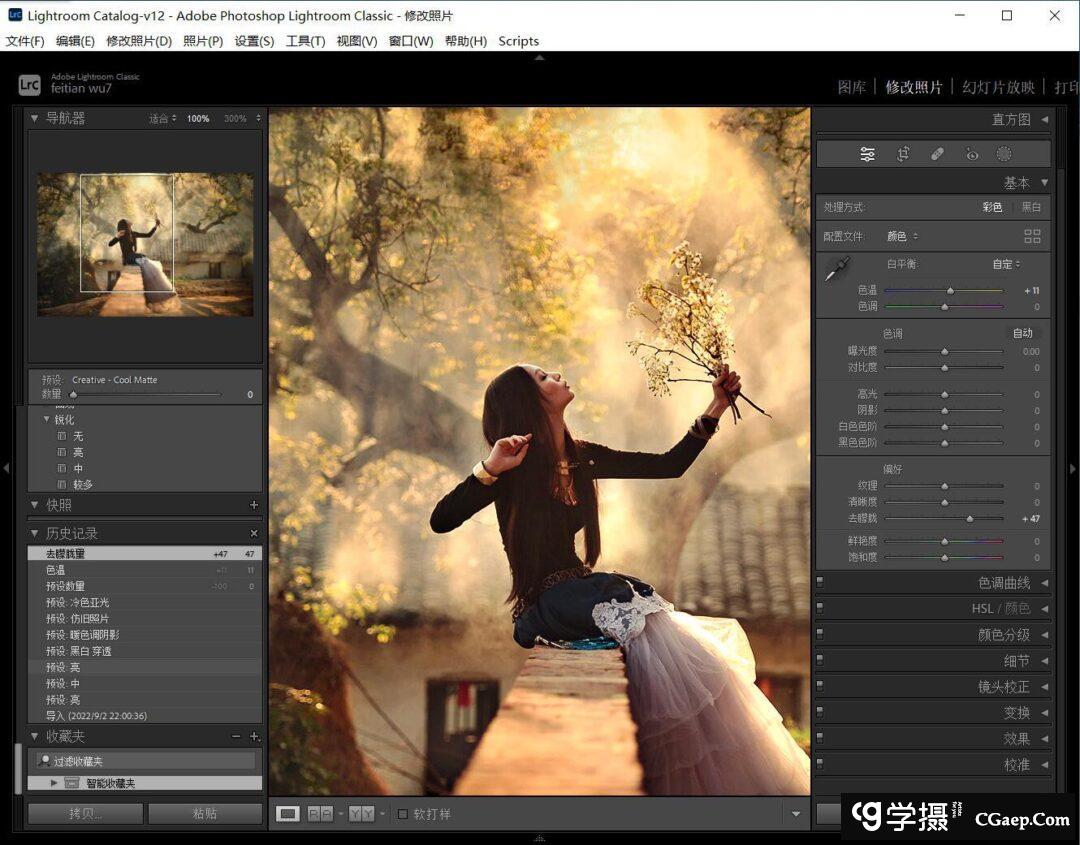Switch processing mode to 黑白
This screenshot has width=1080, height=845.
[1030, 207]
